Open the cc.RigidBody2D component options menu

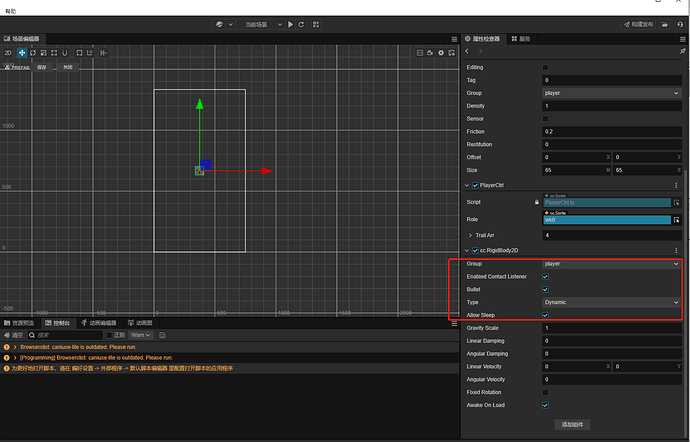point(677,250)
